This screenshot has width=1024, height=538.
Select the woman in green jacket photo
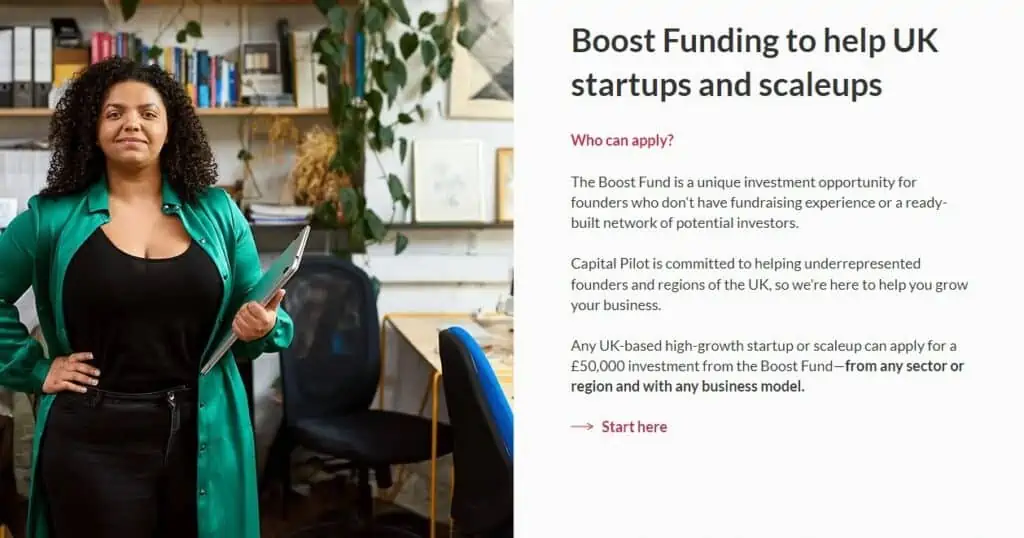257,269
